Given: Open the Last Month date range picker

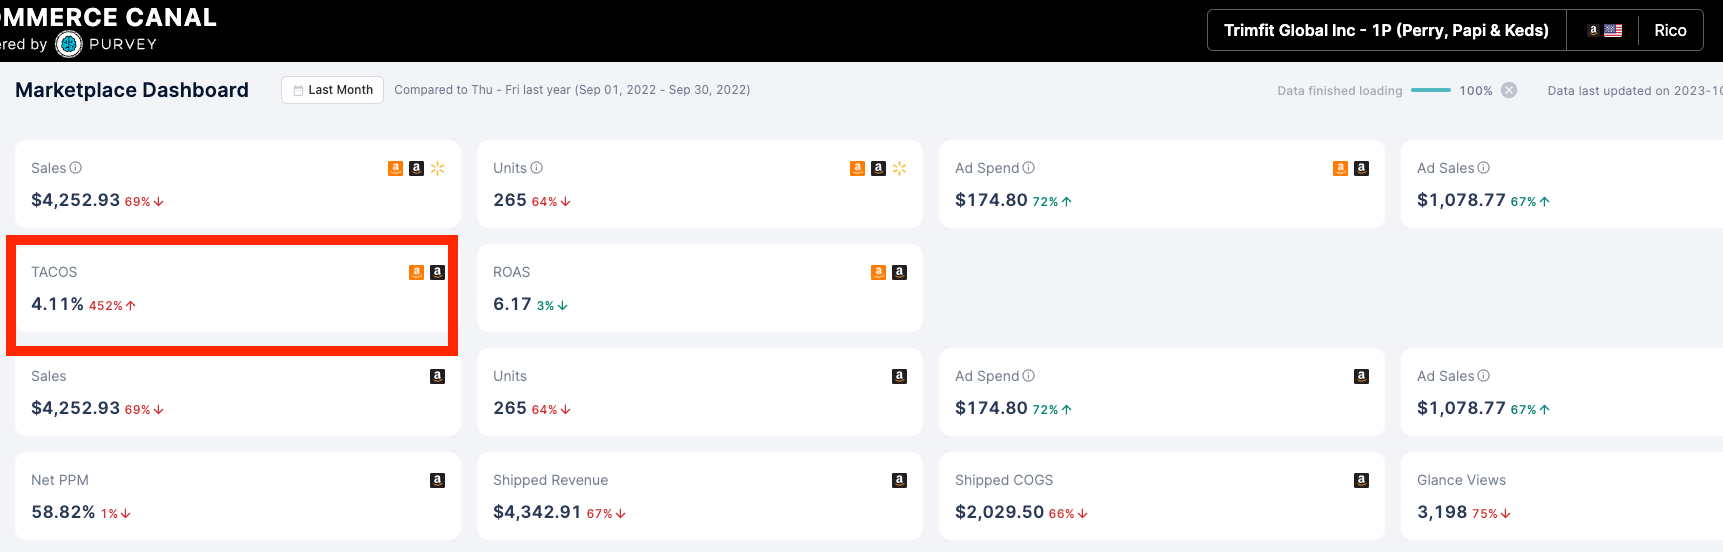Looking at the screenshot, I should point(332,90).
